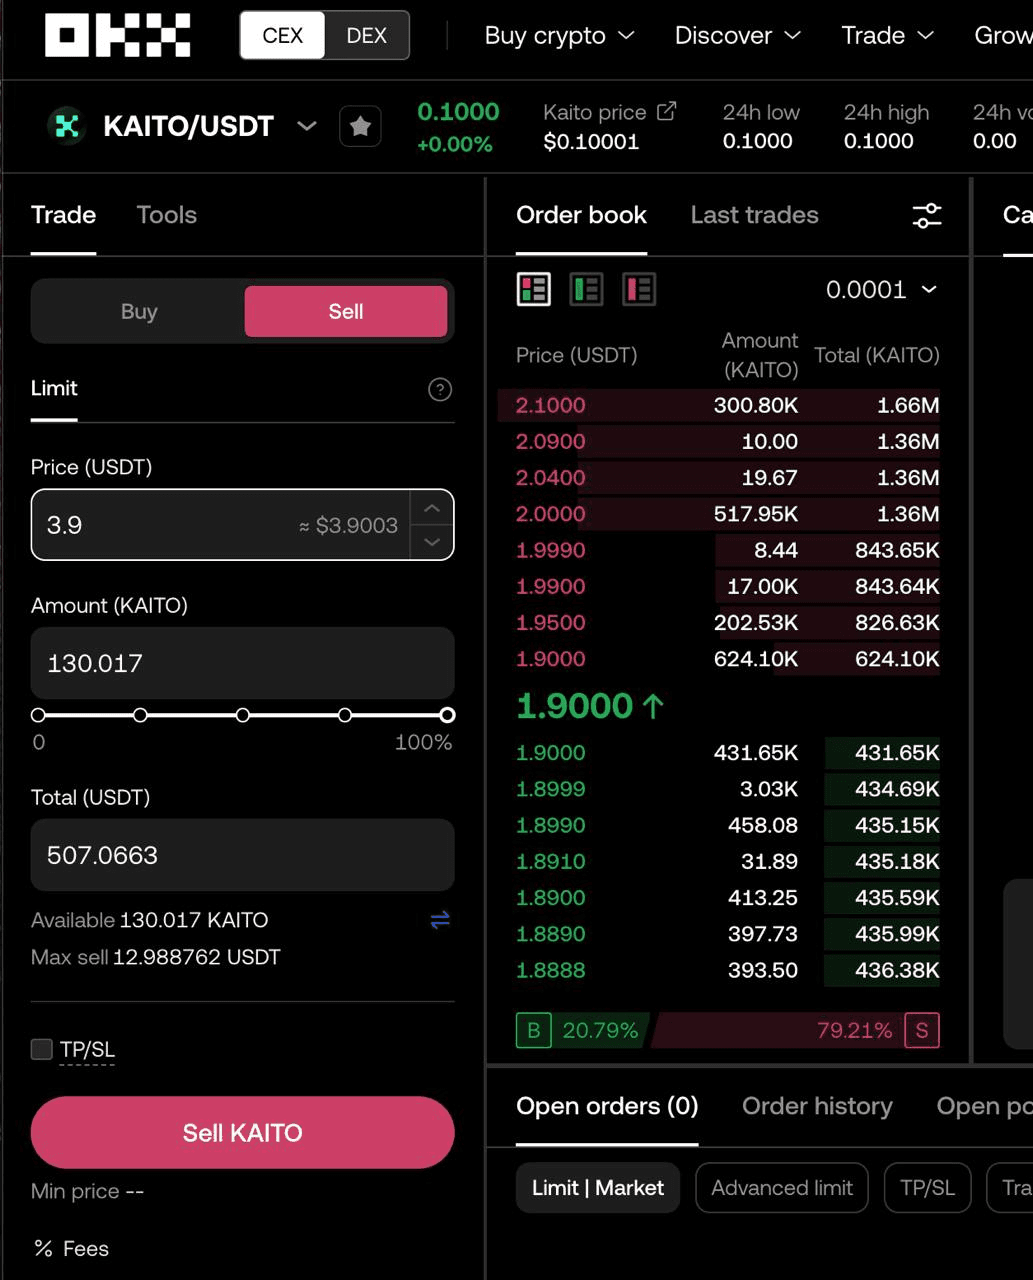Click the Total (USDT) input field
The height and width of the screenshot is (1280, 1033).
pos(243,855)
